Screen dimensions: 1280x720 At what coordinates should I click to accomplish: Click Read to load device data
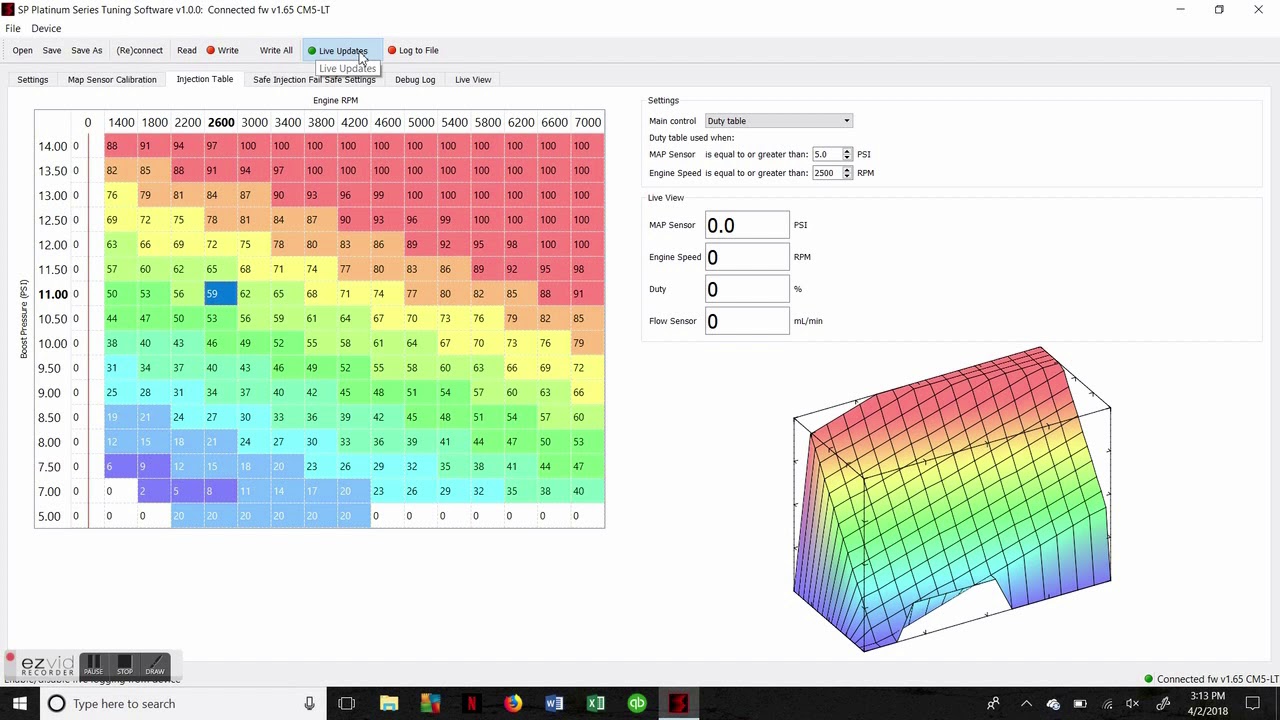coord(187,50)
